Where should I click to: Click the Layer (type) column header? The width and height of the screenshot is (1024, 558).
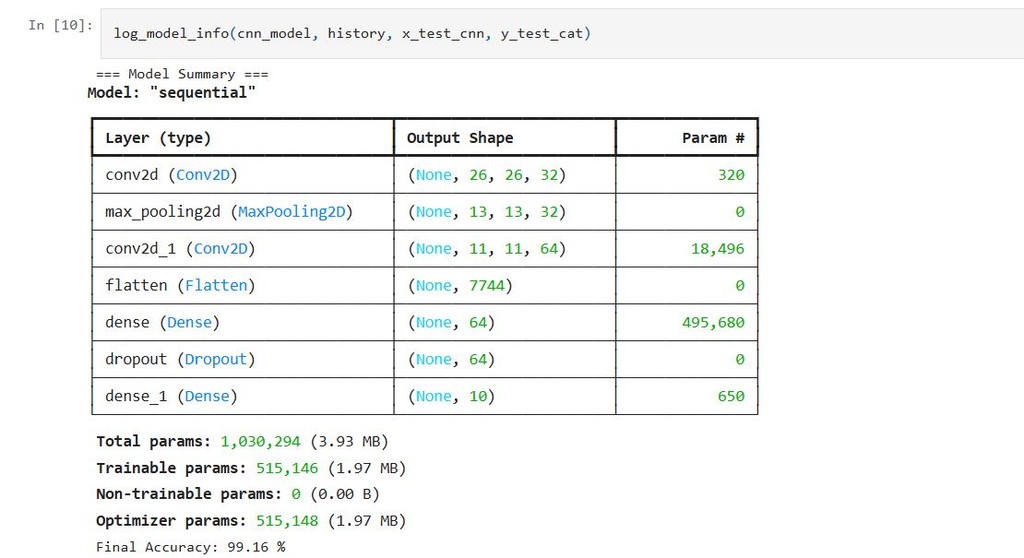click(158, 138)
